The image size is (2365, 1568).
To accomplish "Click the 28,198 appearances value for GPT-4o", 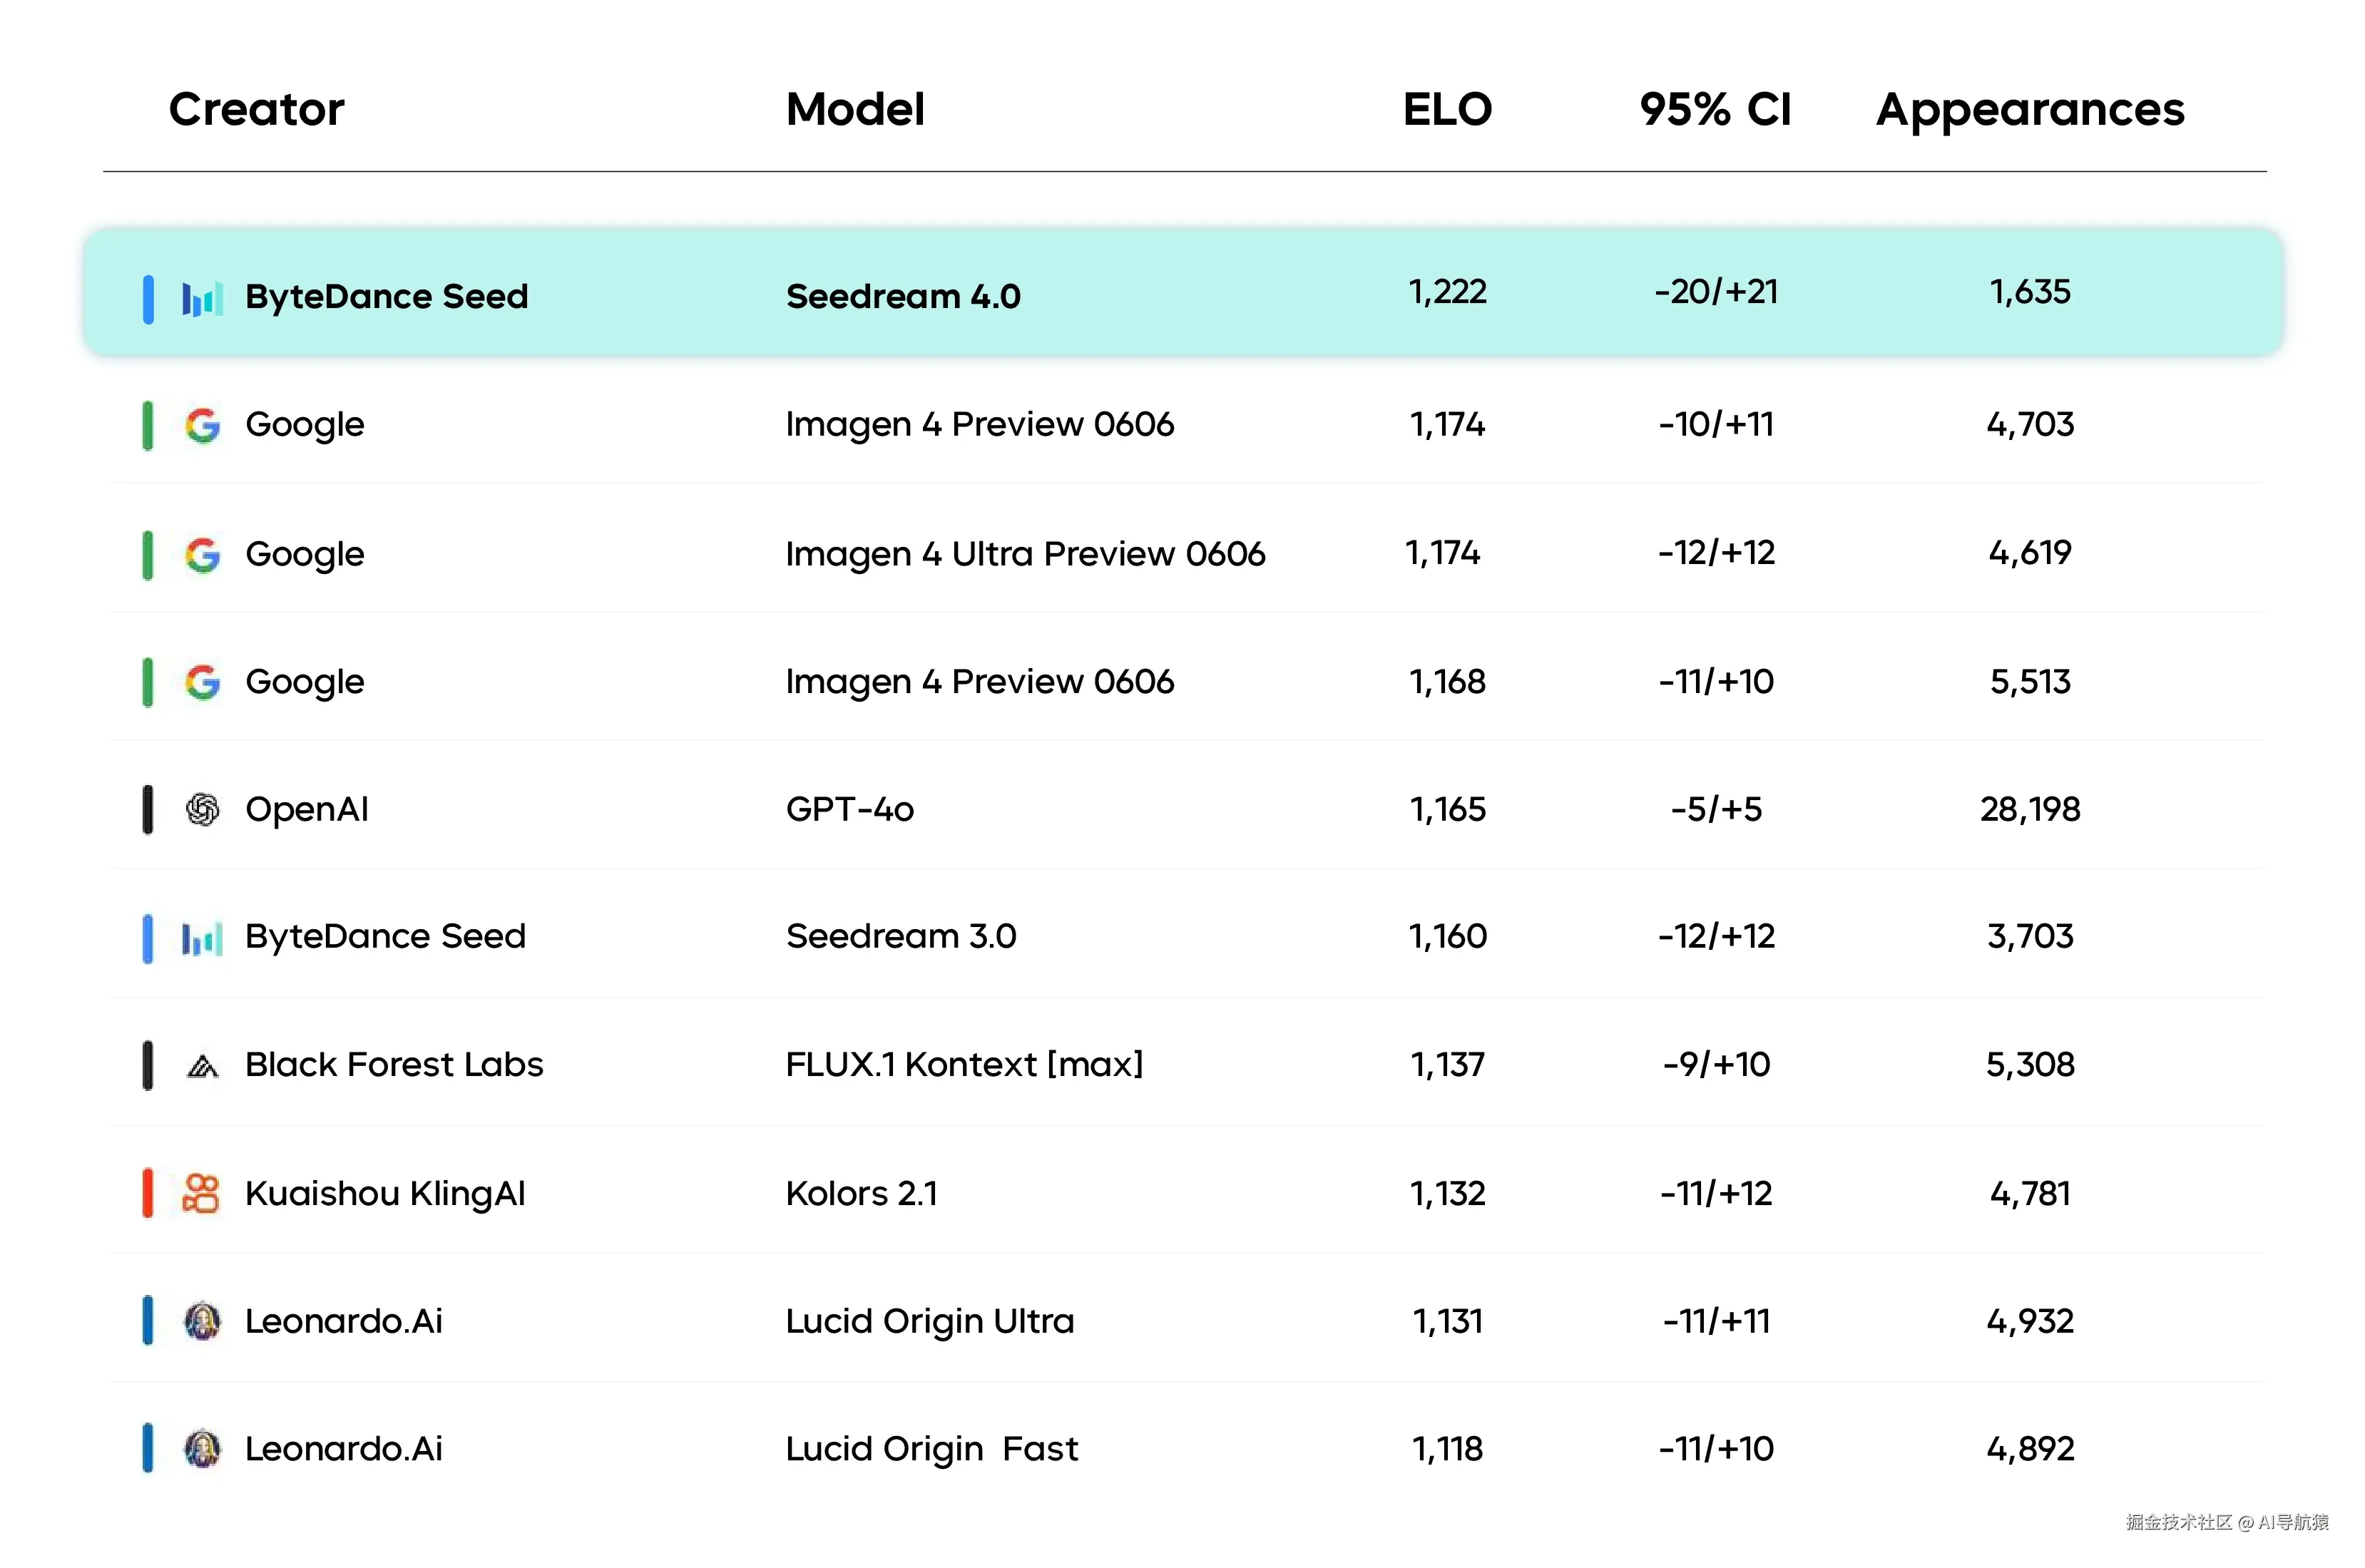I will pos(2029,809).
